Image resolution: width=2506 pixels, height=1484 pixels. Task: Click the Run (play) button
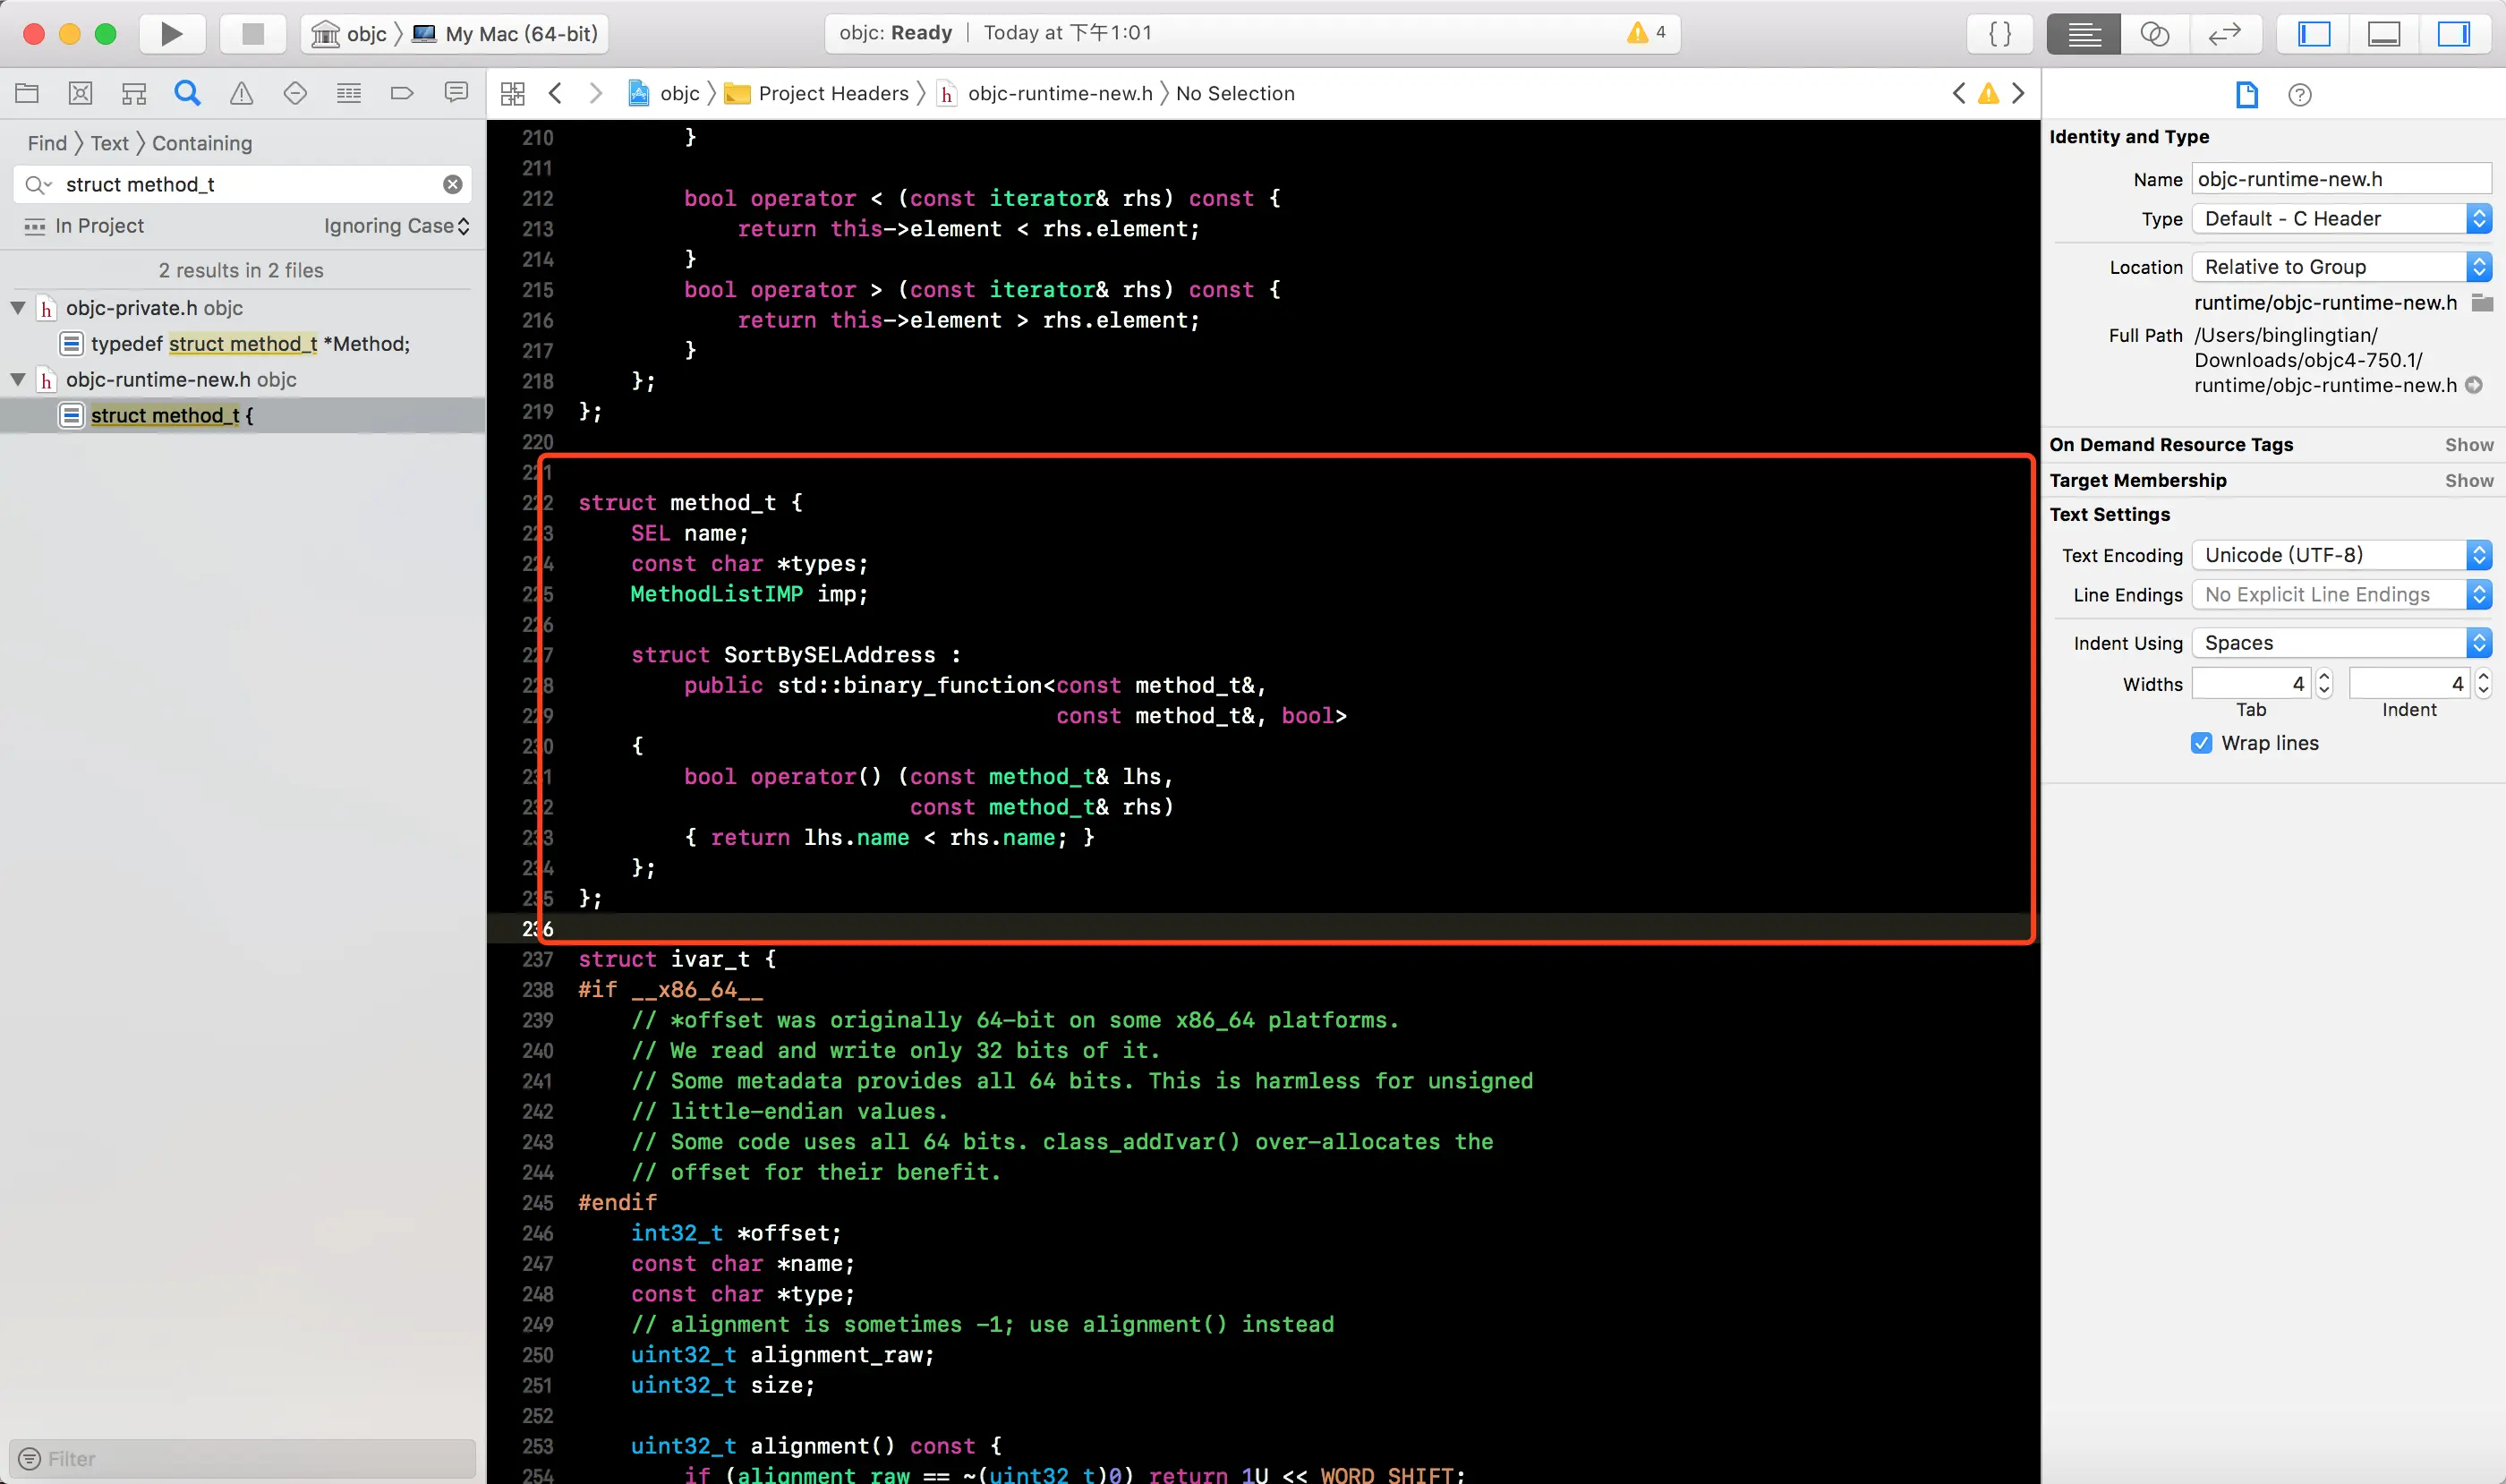[x=171, y=33]
